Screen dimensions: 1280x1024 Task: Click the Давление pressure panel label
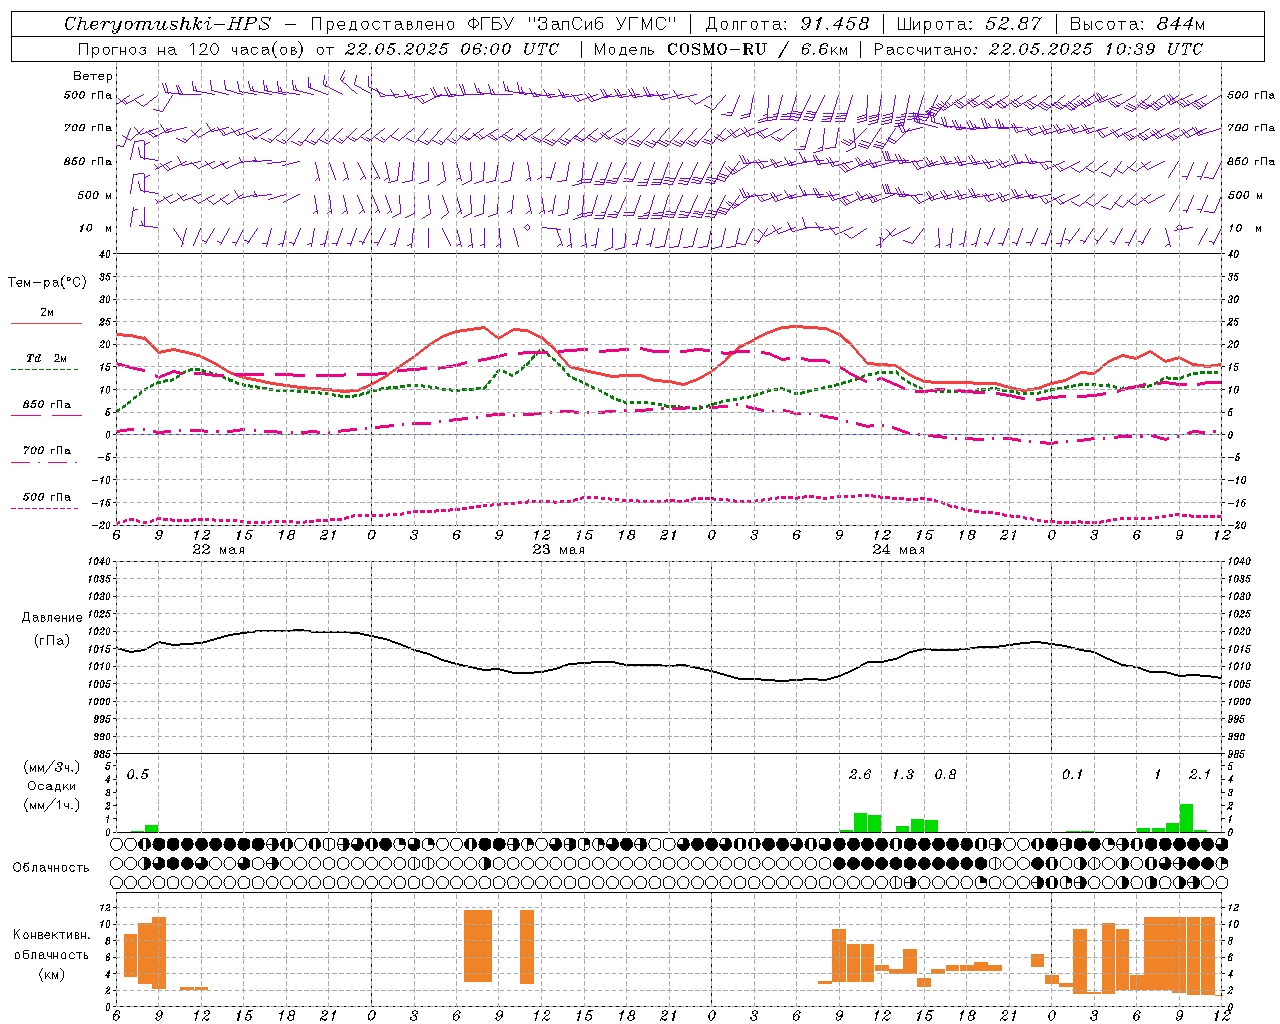click(x=52, y=617)
